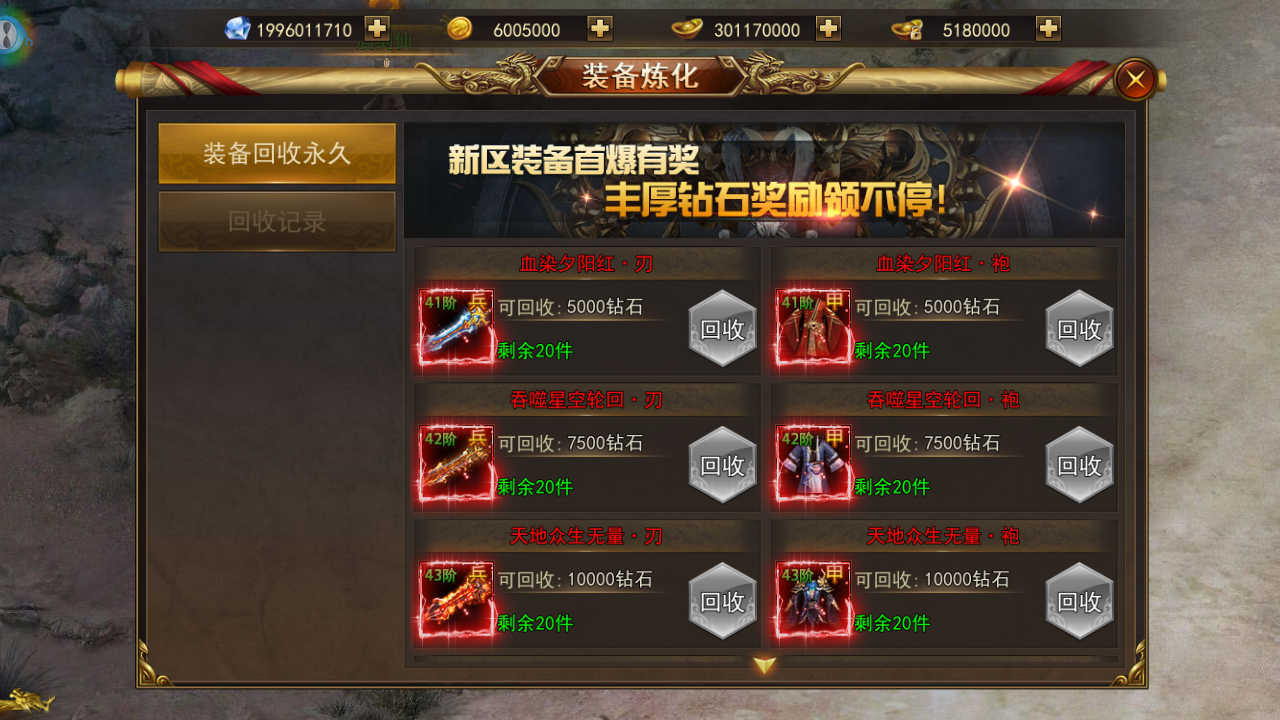Select the 天地众生无量·袍 armor icon
Viewport: 1280px width, 720px height.
(813, 599)
